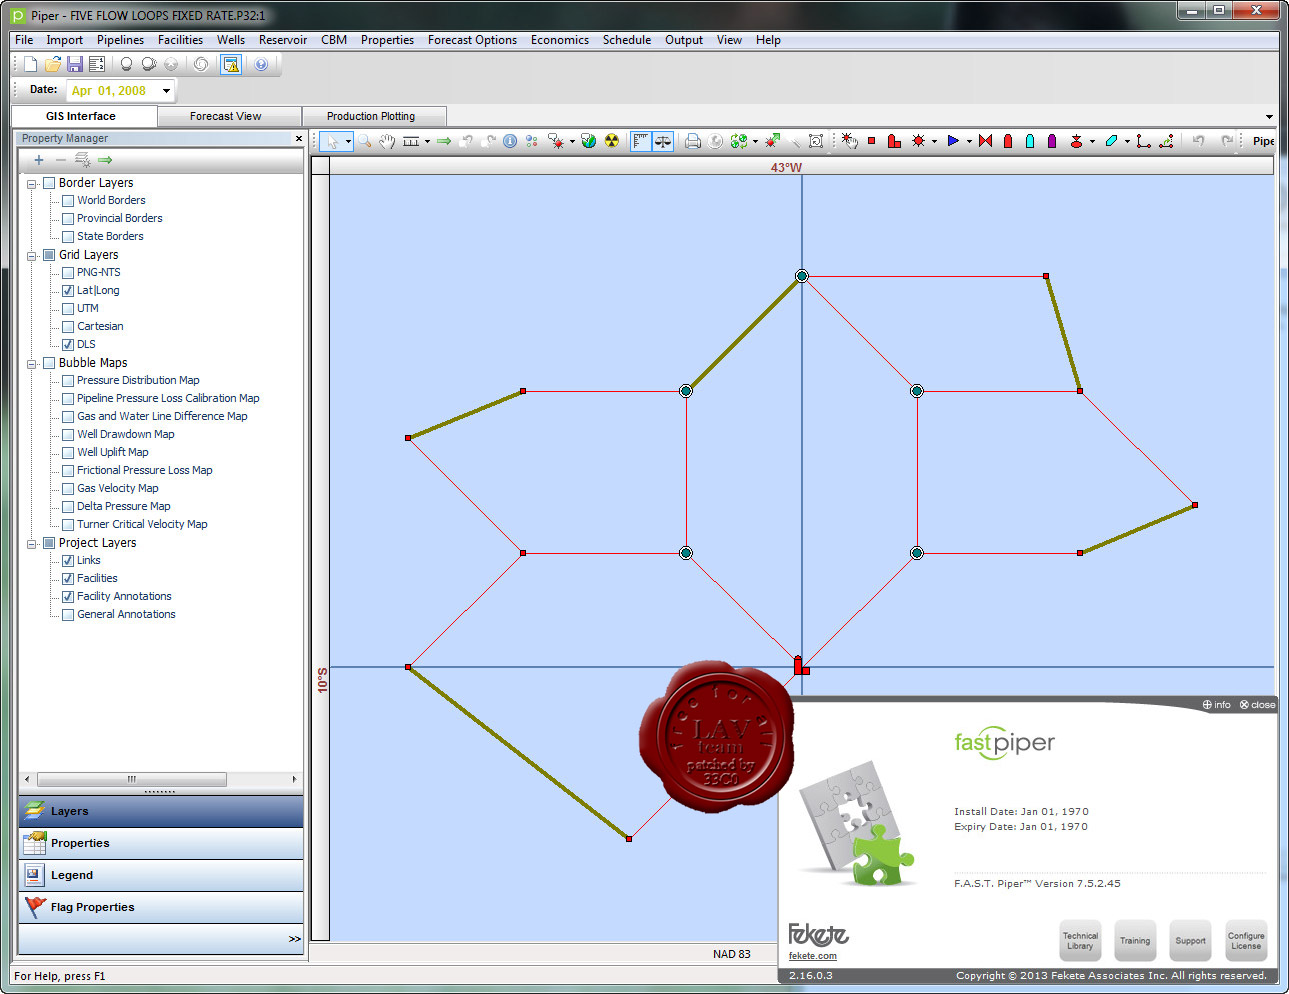Switch to the Forecast View tab
Viewport: 1289px width, 994px height.
226,116
